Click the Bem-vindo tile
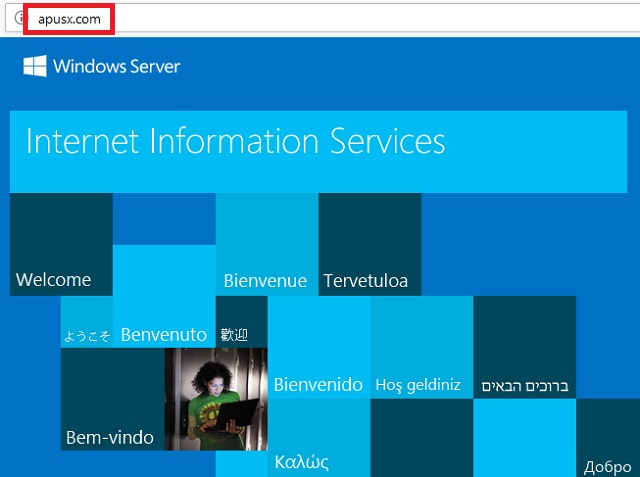The height and width of the screenshot is (477, 640). point(113,399)
